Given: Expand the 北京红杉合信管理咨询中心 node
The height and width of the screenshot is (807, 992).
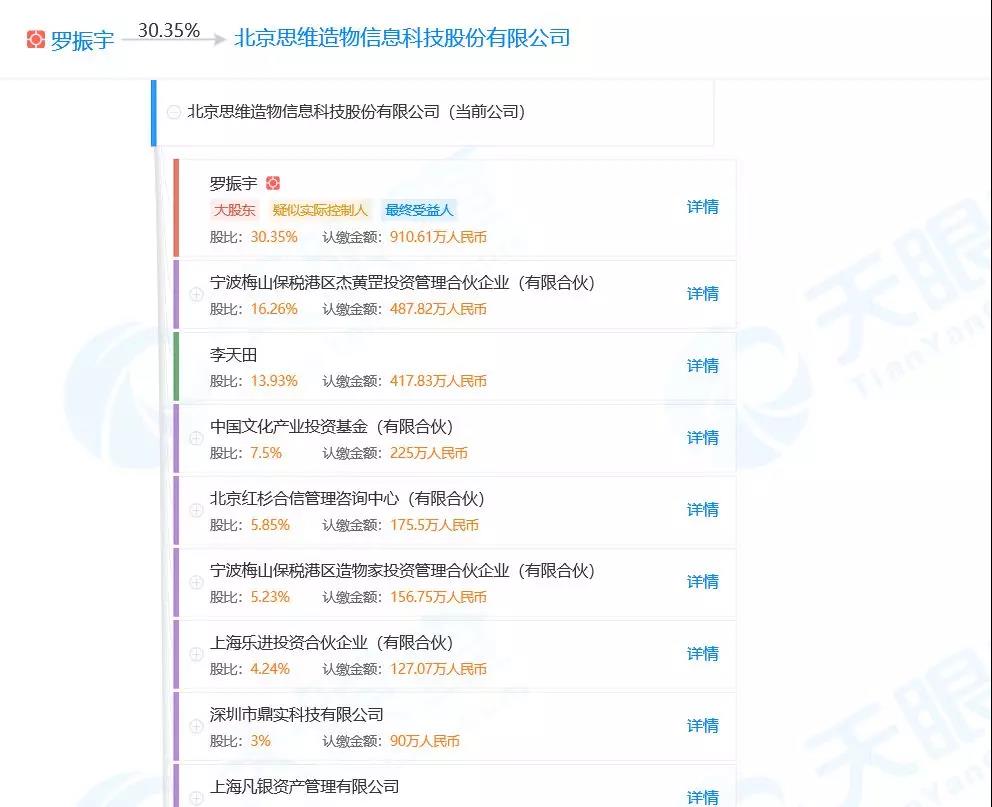Looking at the screenshot, I should [x=196, y=510].
